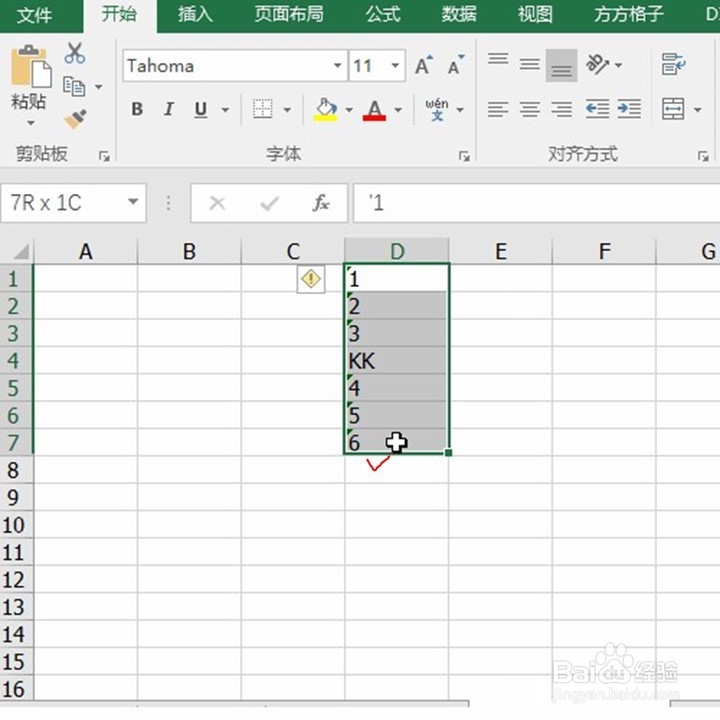
Task: Decrease indent
Action: coord(598,109)
